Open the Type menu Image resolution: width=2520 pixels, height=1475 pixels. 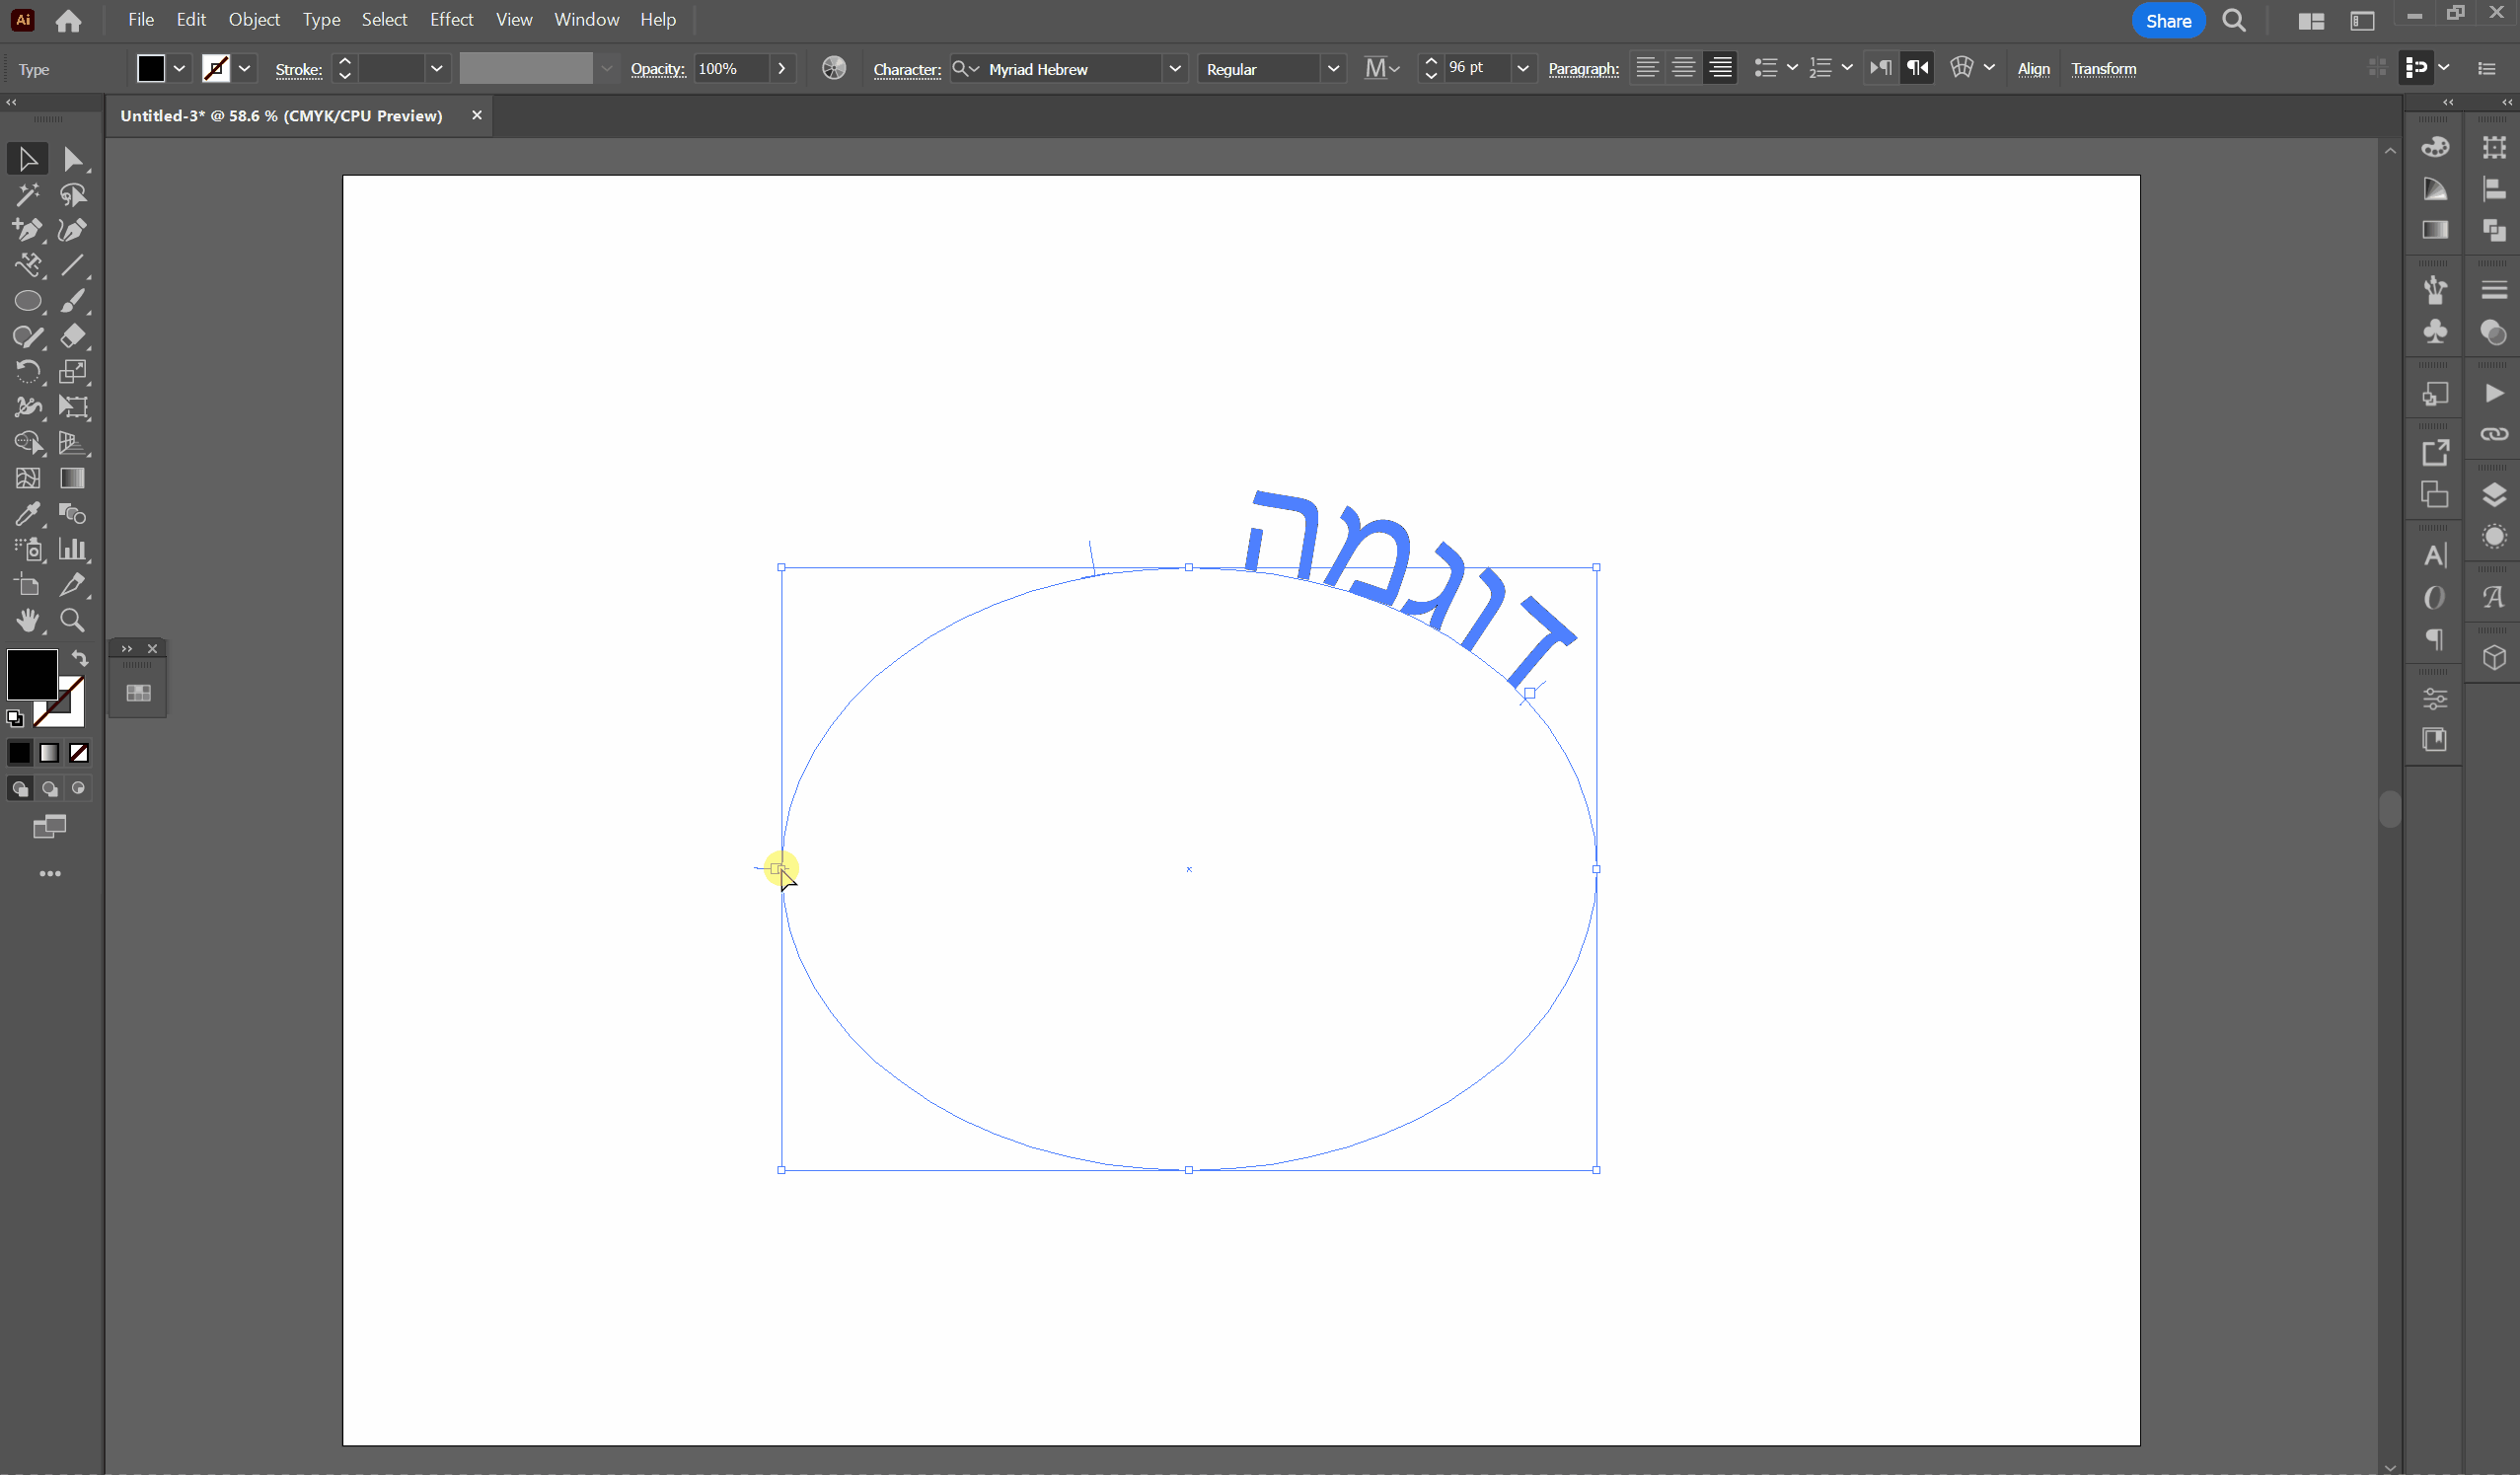tap(320, 19)
